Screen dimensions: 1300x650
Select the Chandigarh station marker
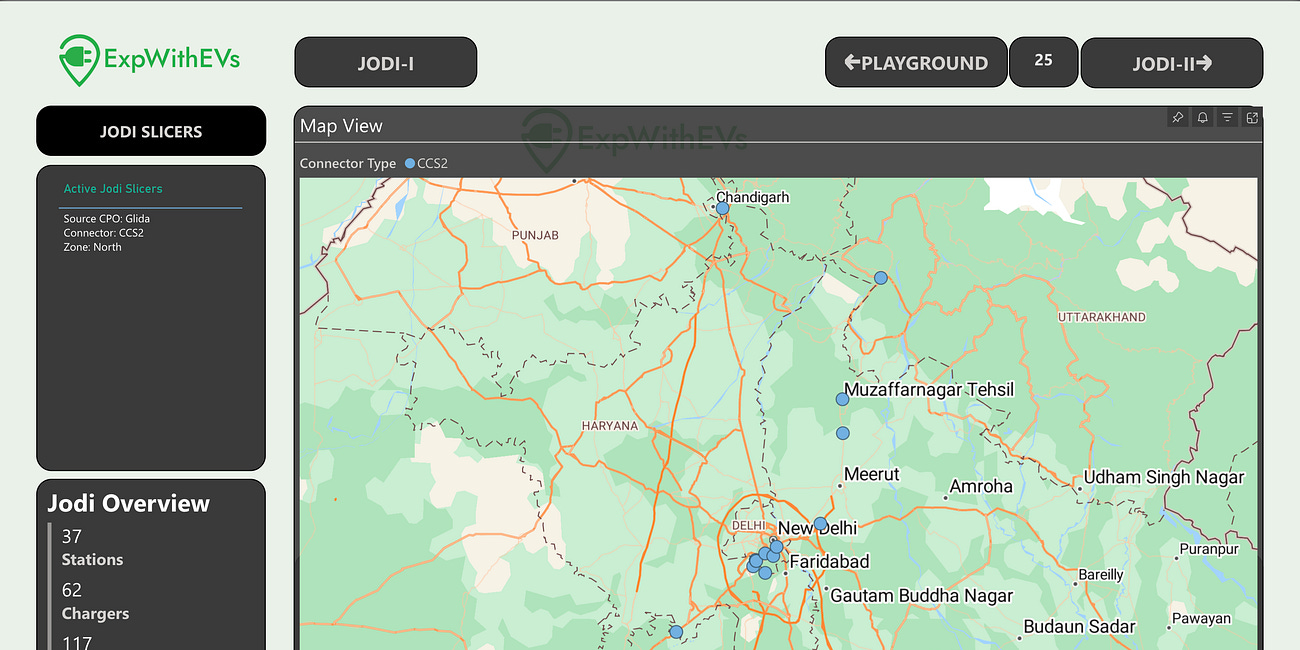[x=723, y=208]
